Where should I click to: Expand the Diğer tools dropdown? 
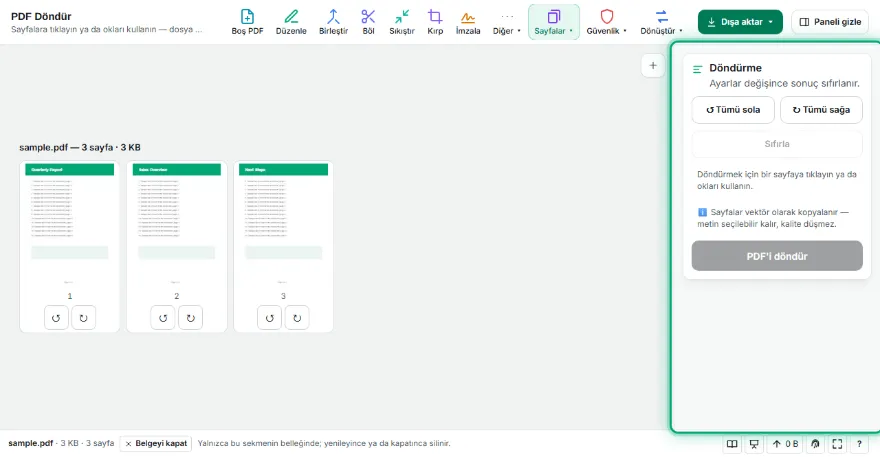507,22
